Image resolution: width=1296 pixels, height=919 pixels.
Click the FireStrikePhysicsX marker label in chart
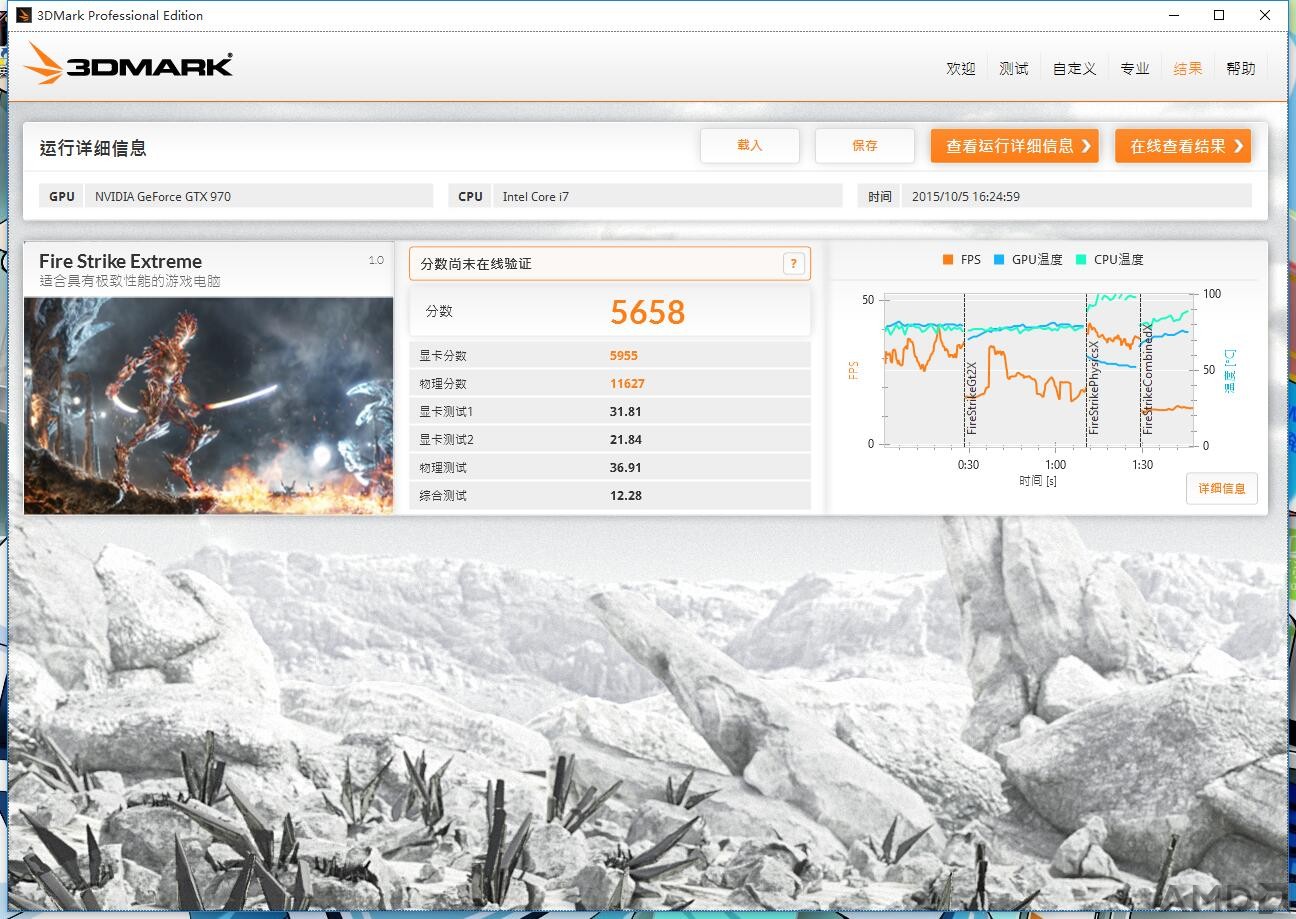pos(1094,387)
